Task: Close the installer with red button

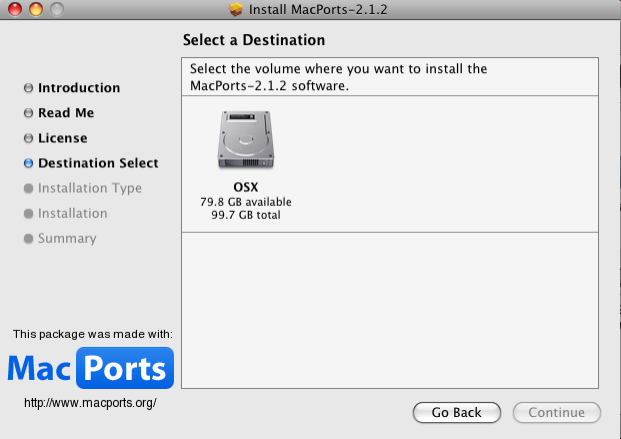Action: click(13, 9)
